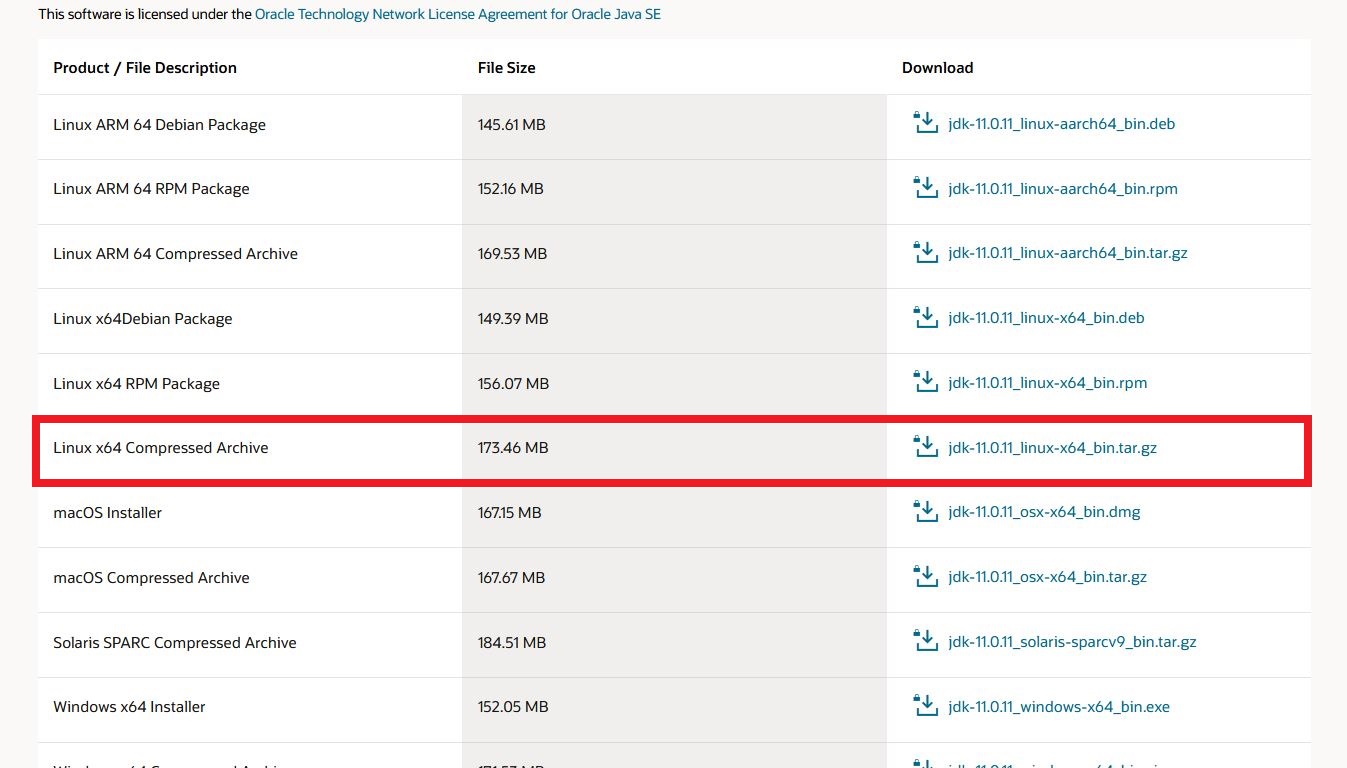Select the 152.16 MB file size
The height and width of the screenshot is (768, 1347).
(x=511, y=189)
